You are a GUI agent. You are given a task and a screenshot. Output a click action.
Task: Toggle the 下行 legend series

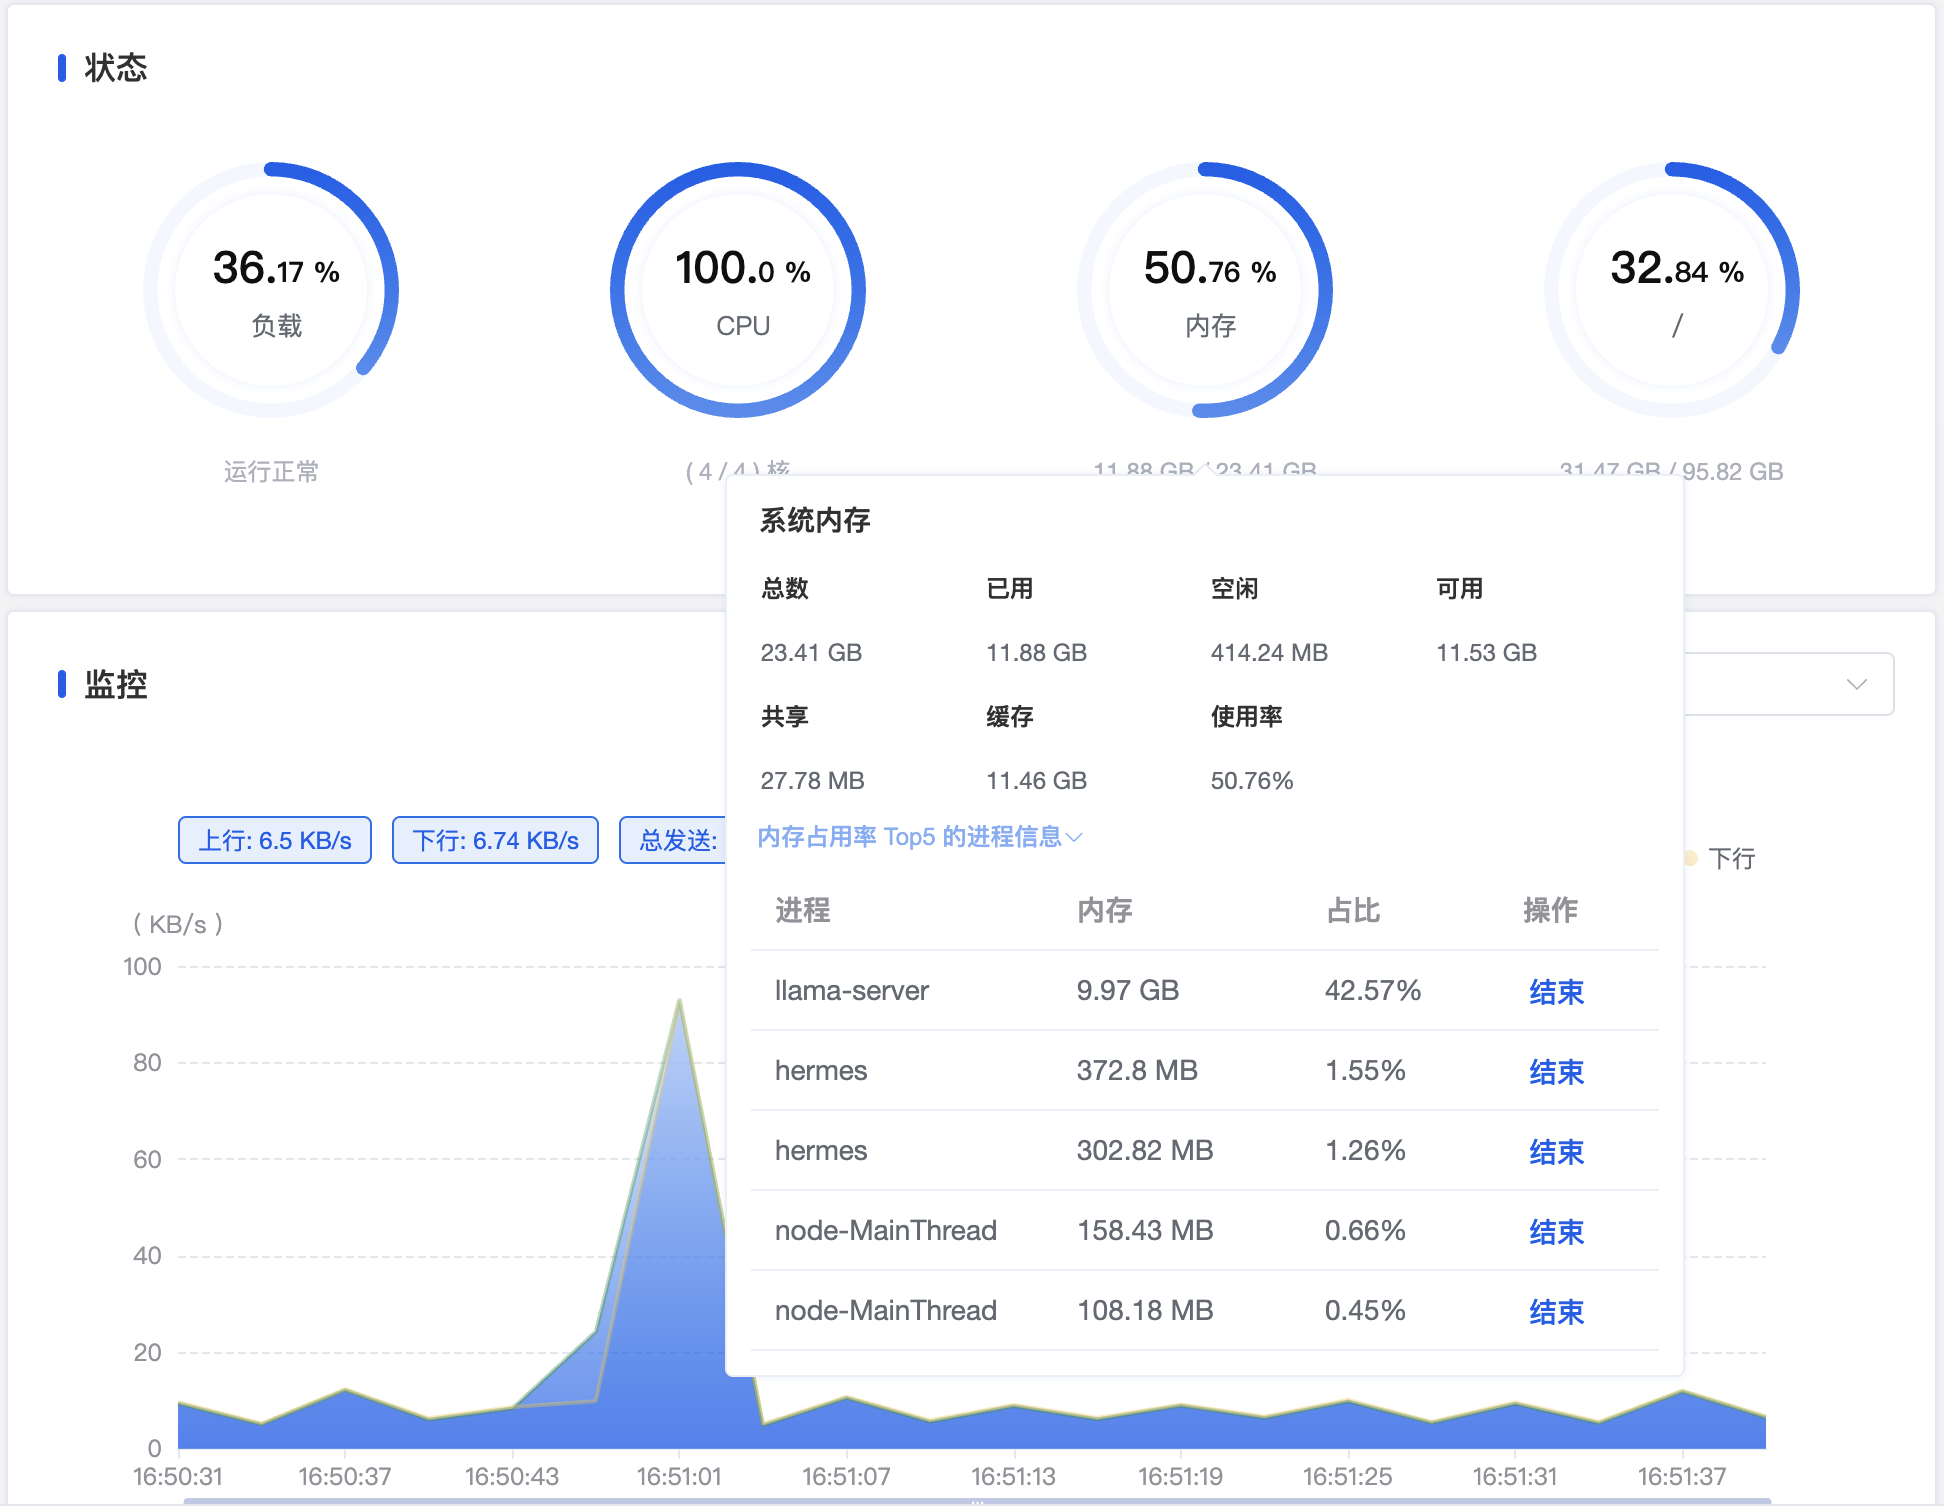(1720, 858)
